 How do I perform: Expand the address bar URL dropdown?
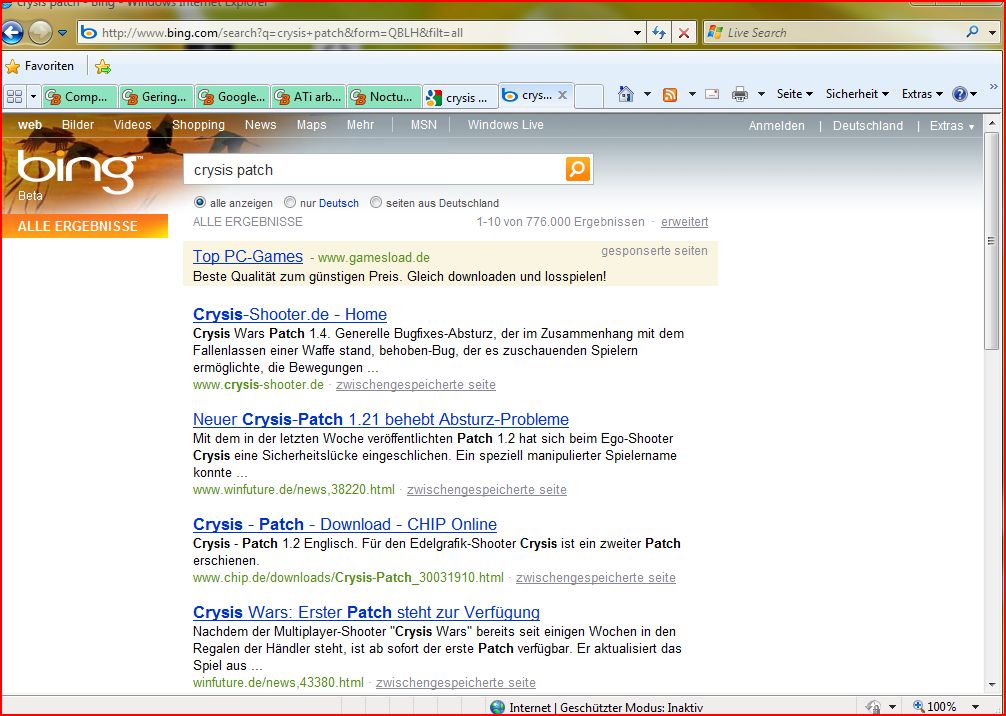pyautogui.click(x=637, y=33)
